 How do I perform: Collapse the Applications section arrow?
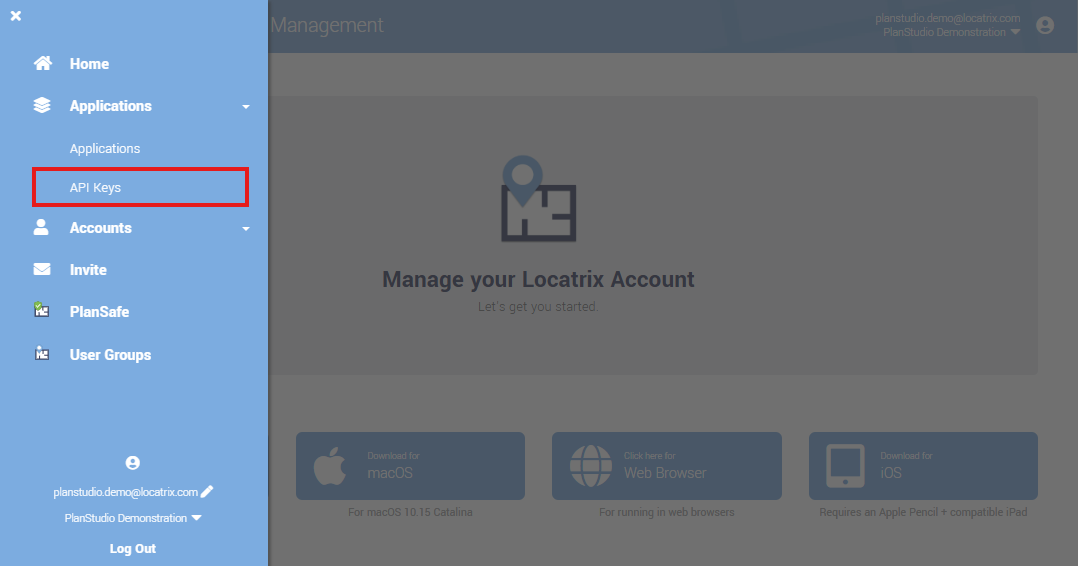245,107
